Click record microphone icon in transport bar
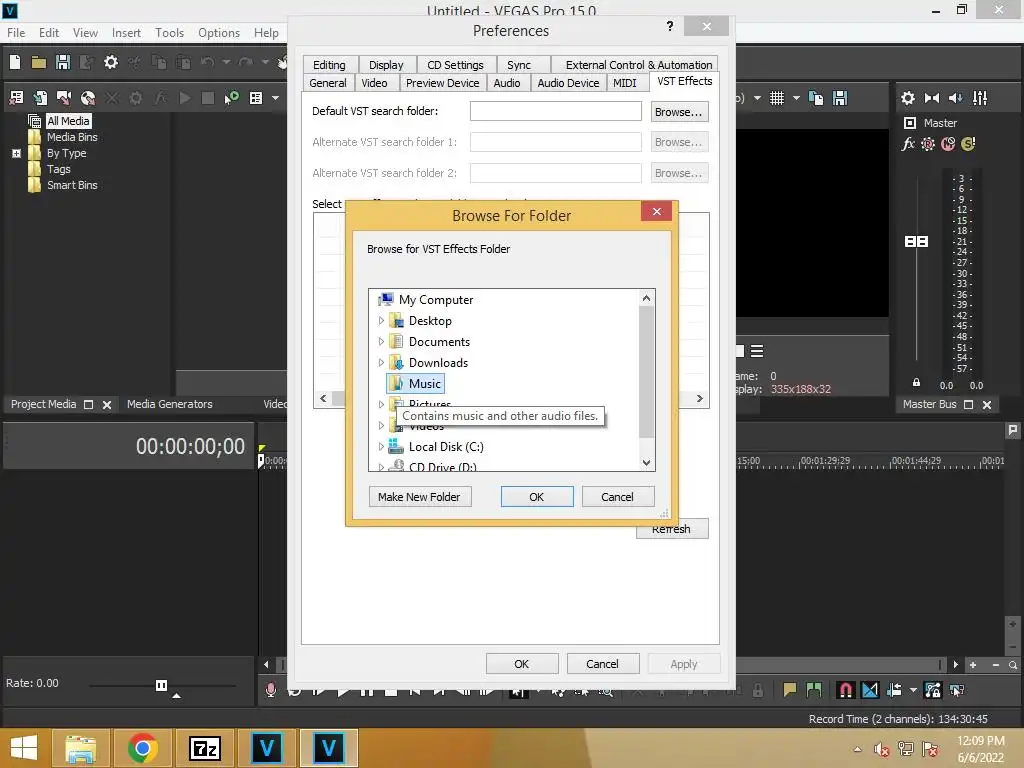This screenshot has width=1024, height=768. coord(270,690)
